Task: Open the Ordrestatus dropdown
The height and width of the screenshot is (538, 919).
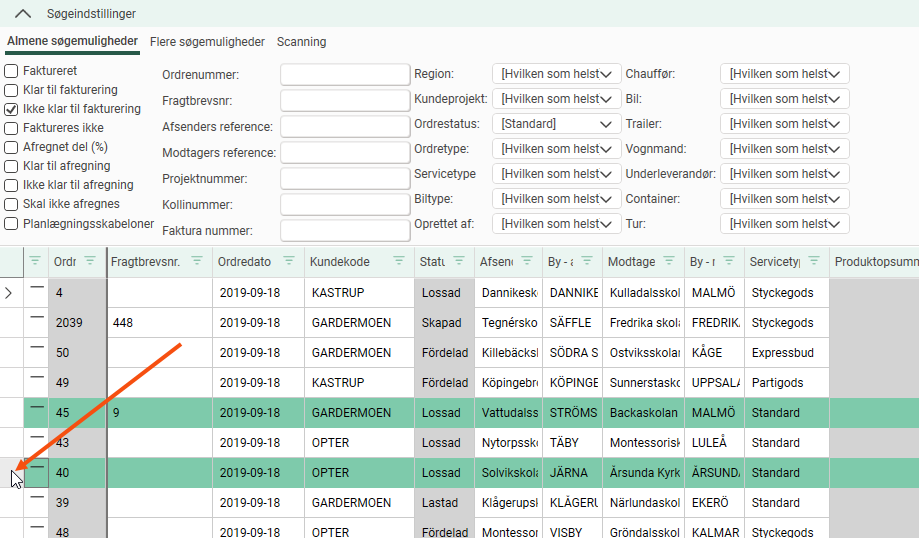Action: point(557,124)
